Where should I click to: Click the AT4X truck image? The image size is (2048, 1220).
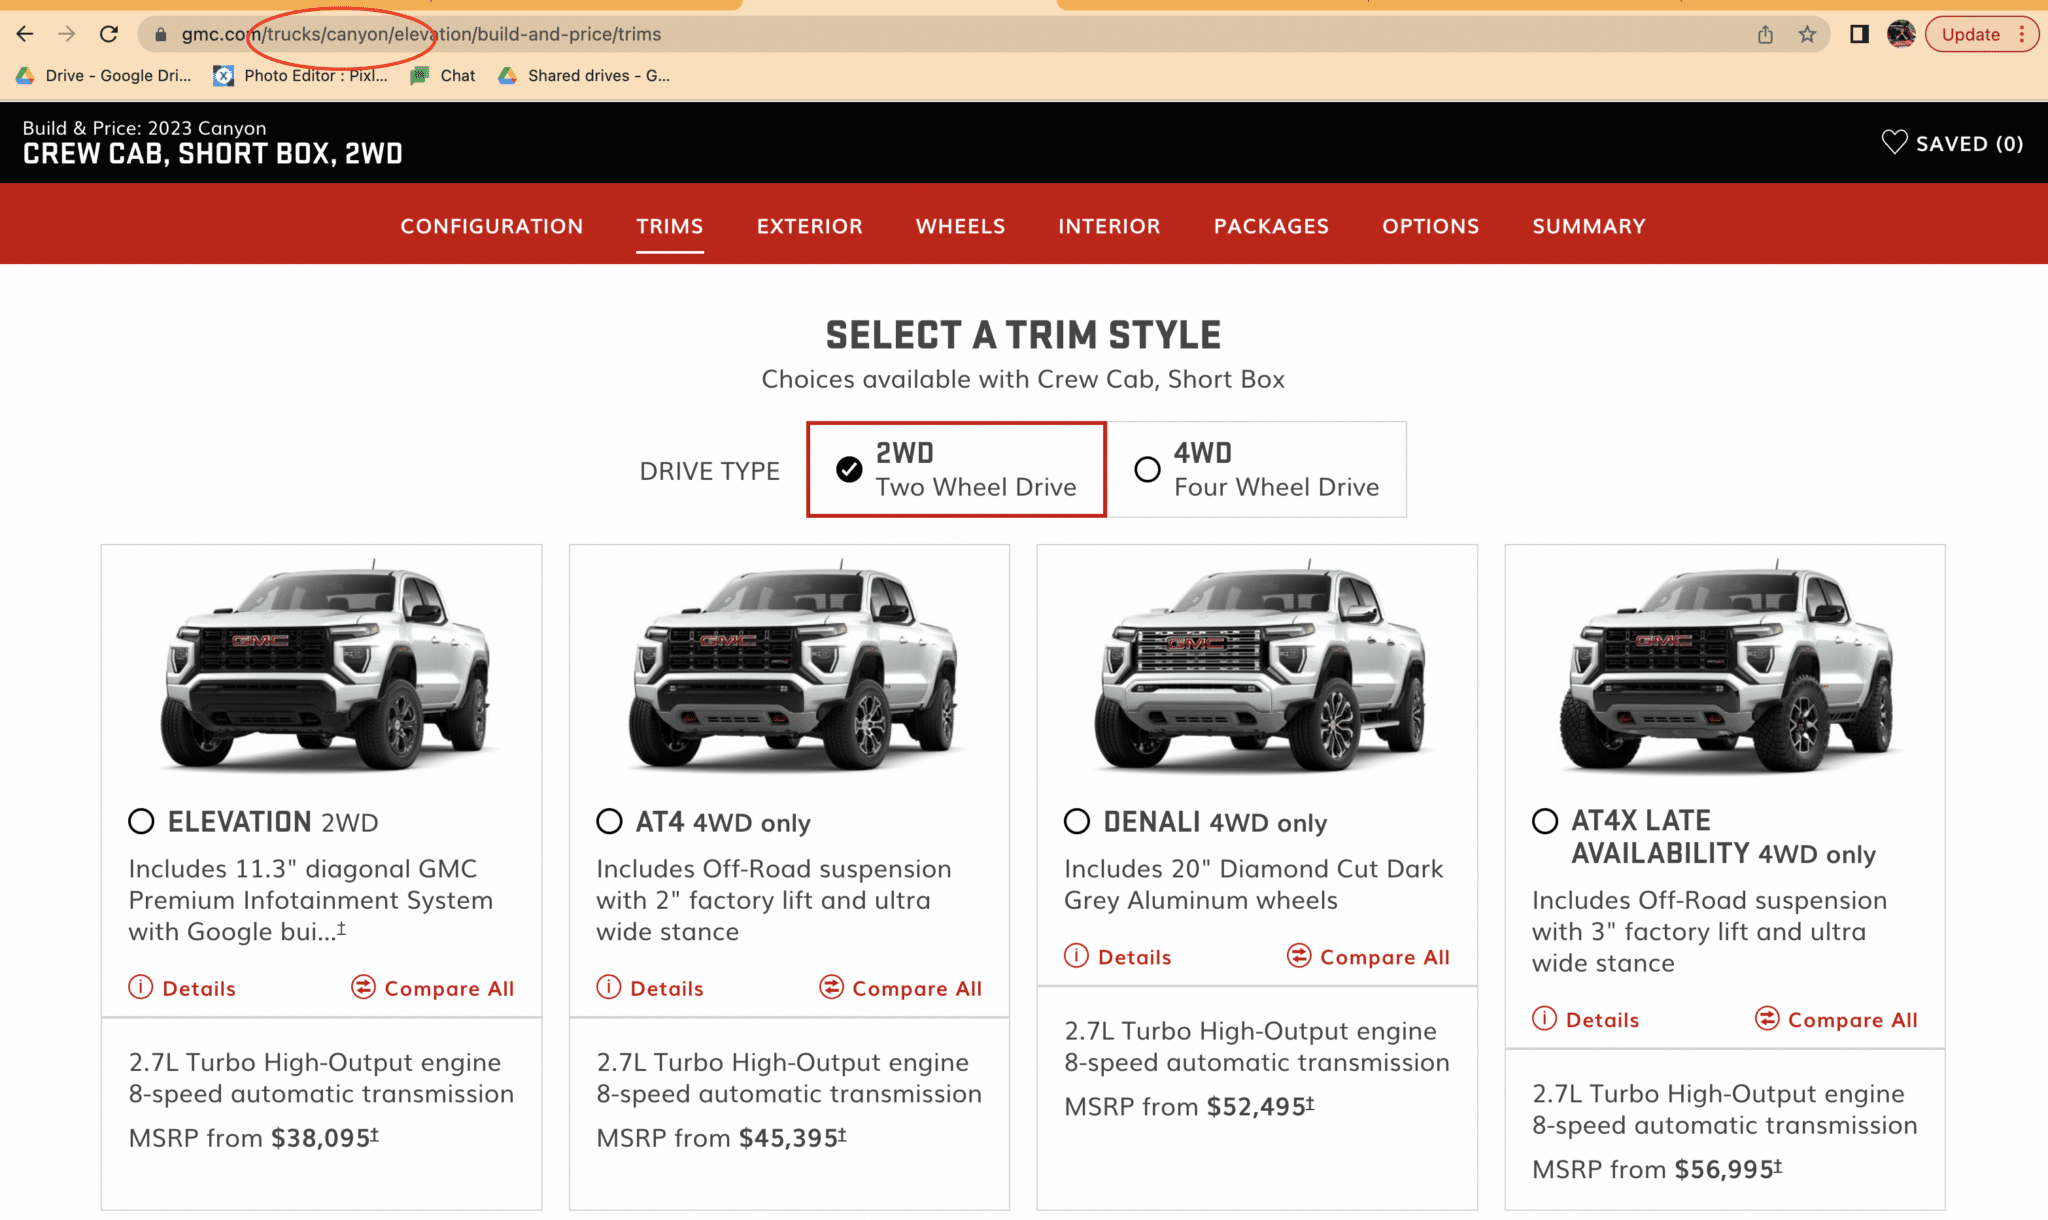(1728, 665)
